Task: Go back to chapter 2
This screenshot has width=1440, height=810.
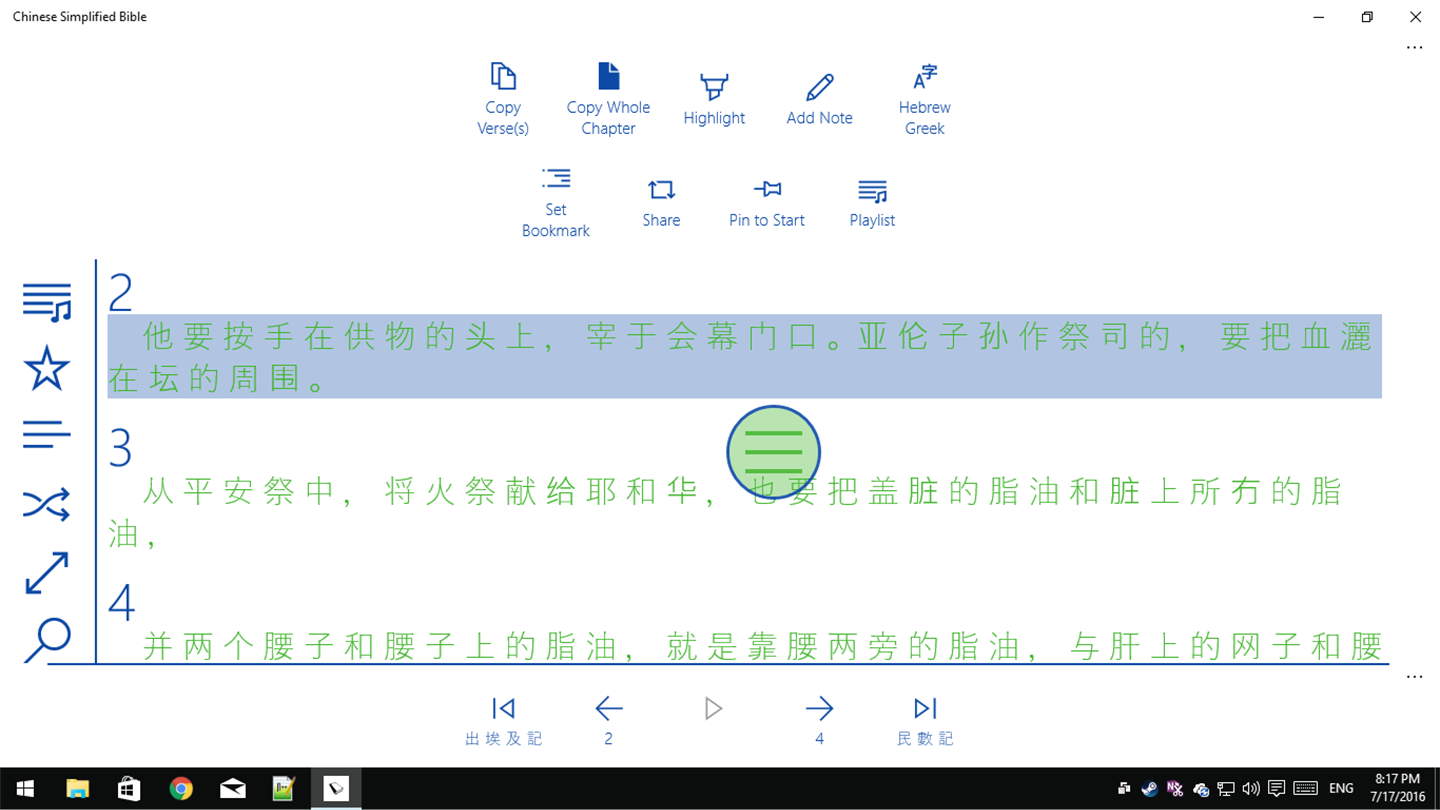Action: tap(608, 722)
